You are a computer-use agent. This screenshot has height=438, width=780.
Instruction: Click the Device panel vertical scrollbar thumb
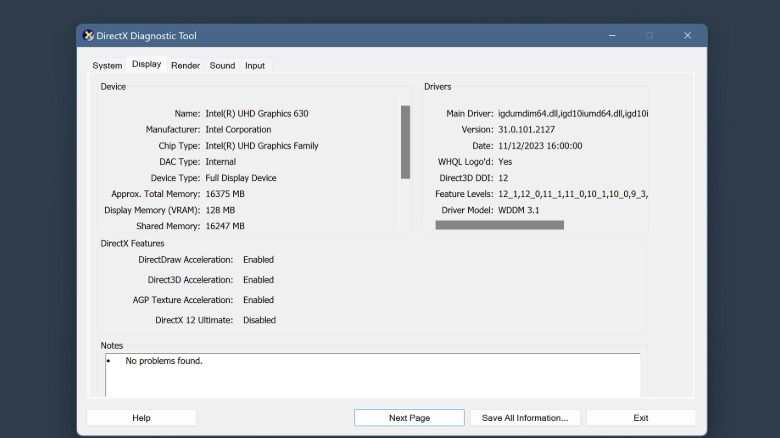pos(405,142)
